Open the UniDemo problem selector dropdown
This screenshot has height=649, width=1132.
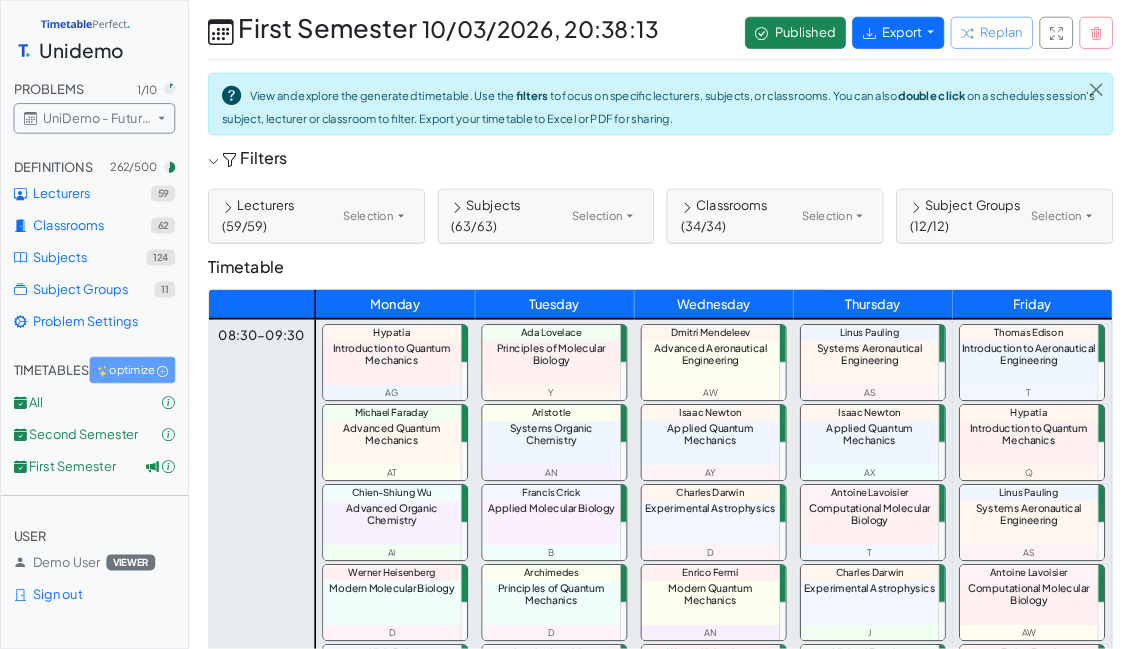coord(94,118)
